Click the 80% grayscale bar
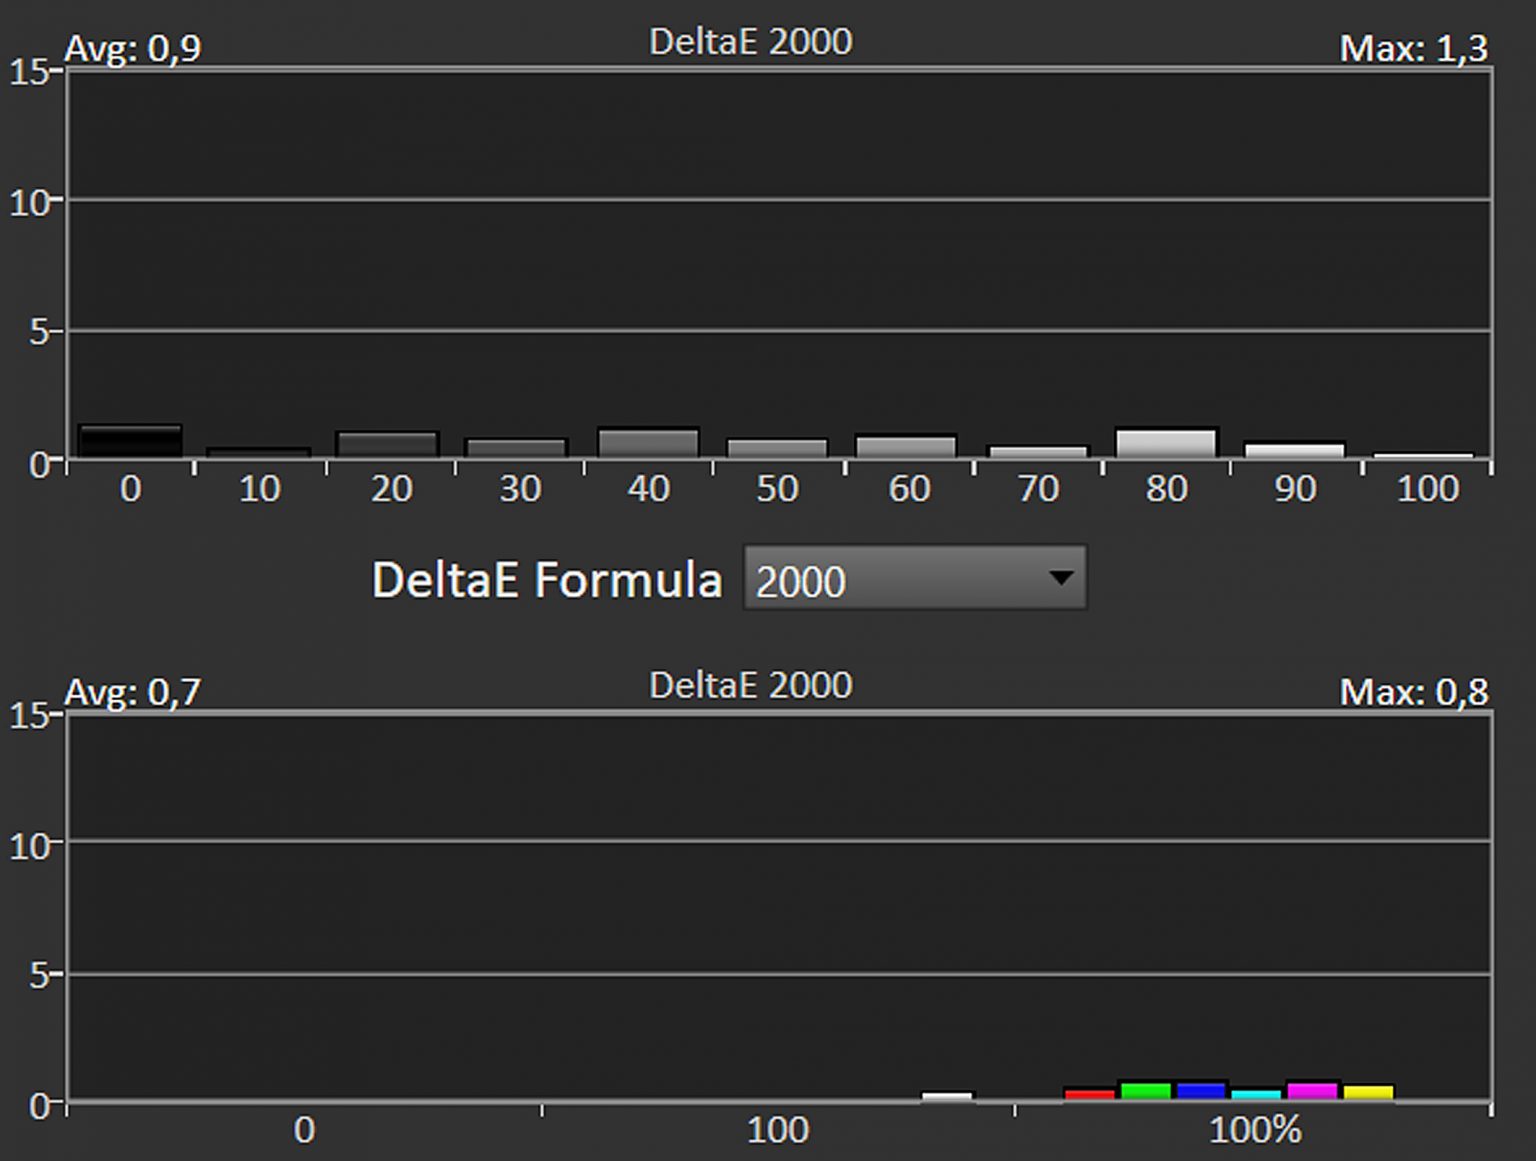This screenshot has width=1536, height=1161. coord(1166,443)
